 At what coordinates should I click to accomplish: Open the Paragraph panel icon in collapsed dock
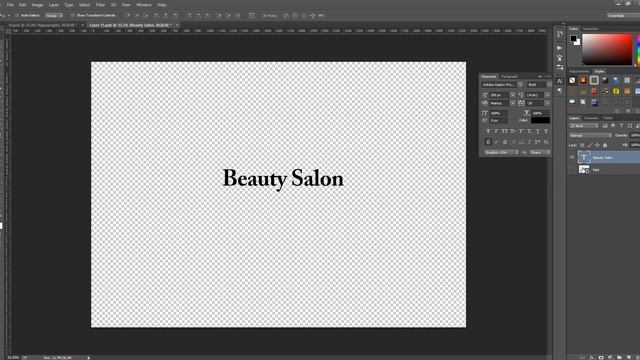tap(560, 90)
